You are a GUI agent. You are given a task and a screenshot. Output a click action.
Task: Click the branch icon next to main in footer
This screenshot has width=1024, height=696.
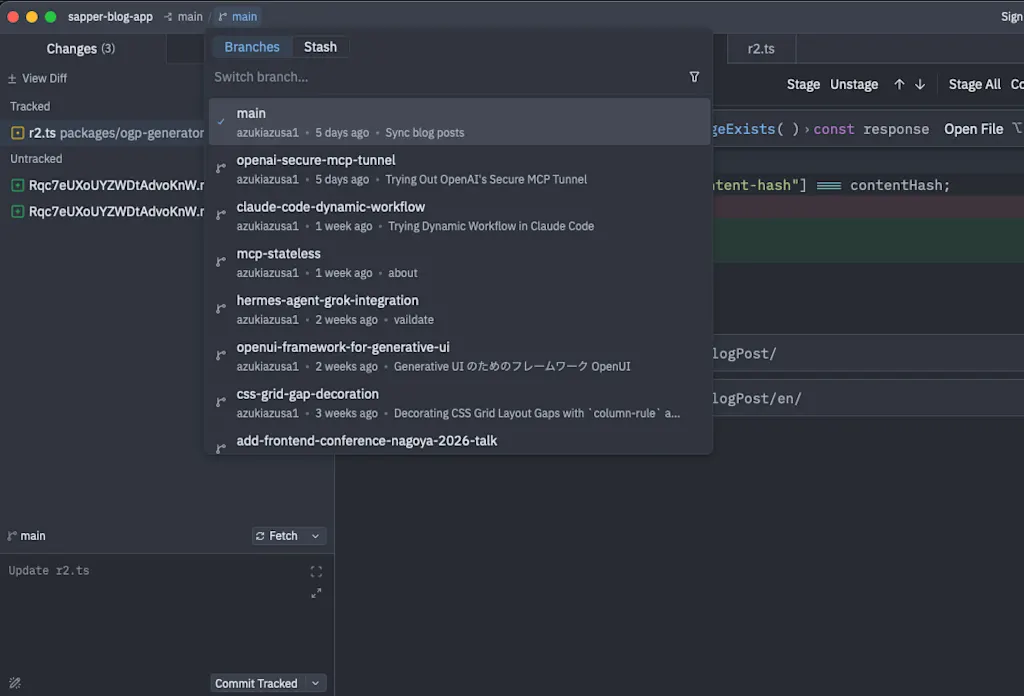12,536
